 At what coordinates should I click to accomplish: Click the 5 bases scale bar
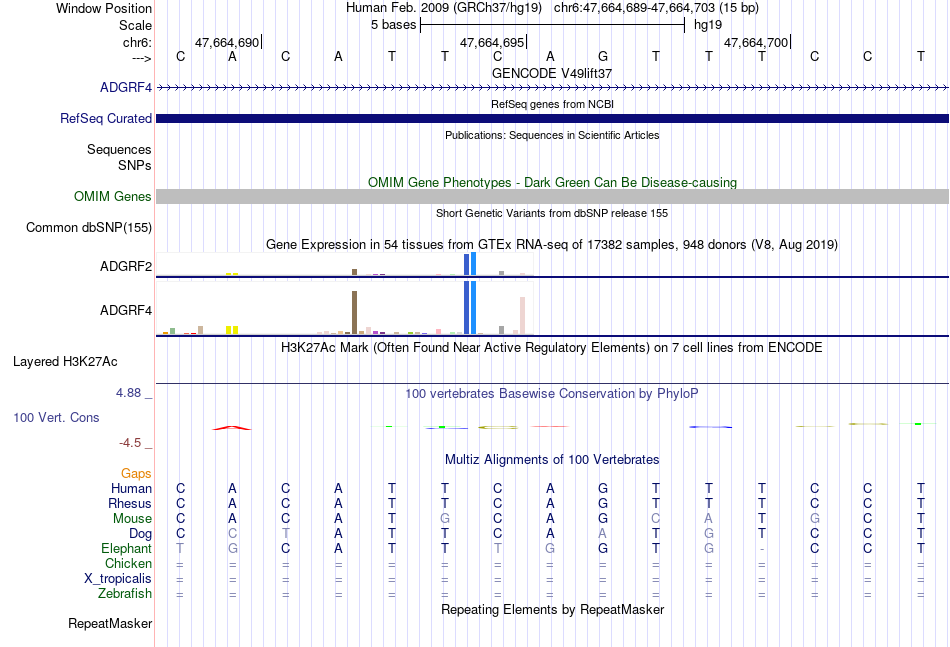click(x=552, y=25)
